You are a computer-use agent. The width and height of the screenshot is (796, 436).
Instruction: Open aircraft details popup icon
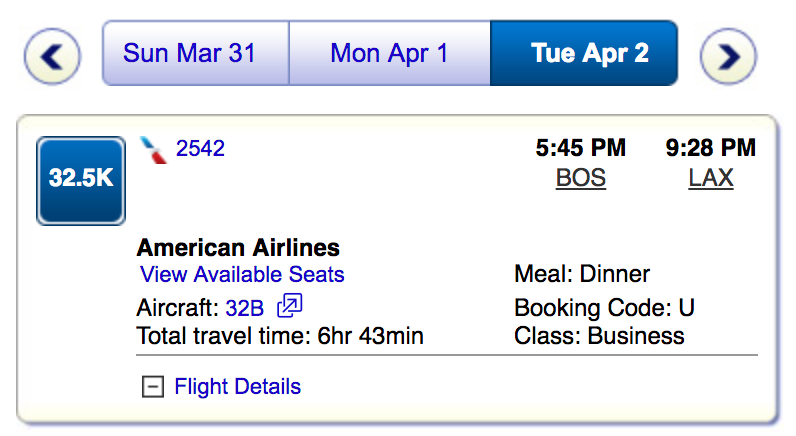[x=289, y=305]
